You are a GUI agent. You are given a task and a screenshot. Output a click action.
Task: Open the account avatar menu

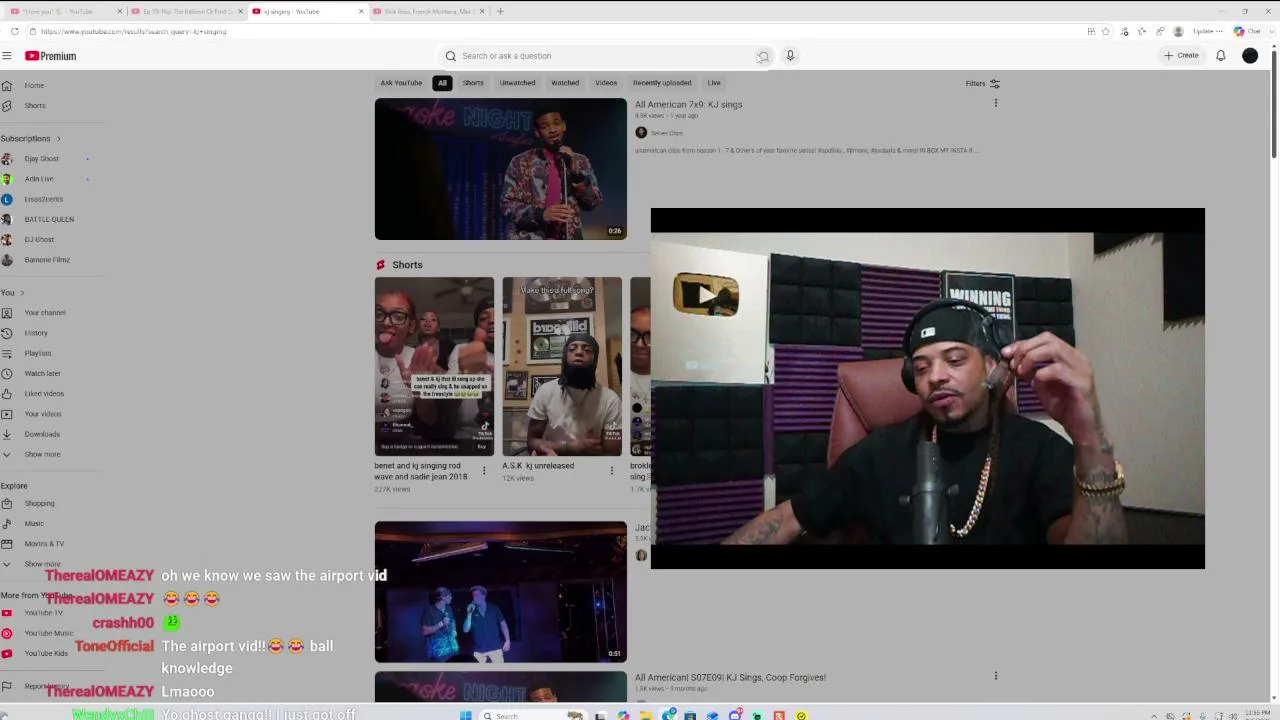1250,56
